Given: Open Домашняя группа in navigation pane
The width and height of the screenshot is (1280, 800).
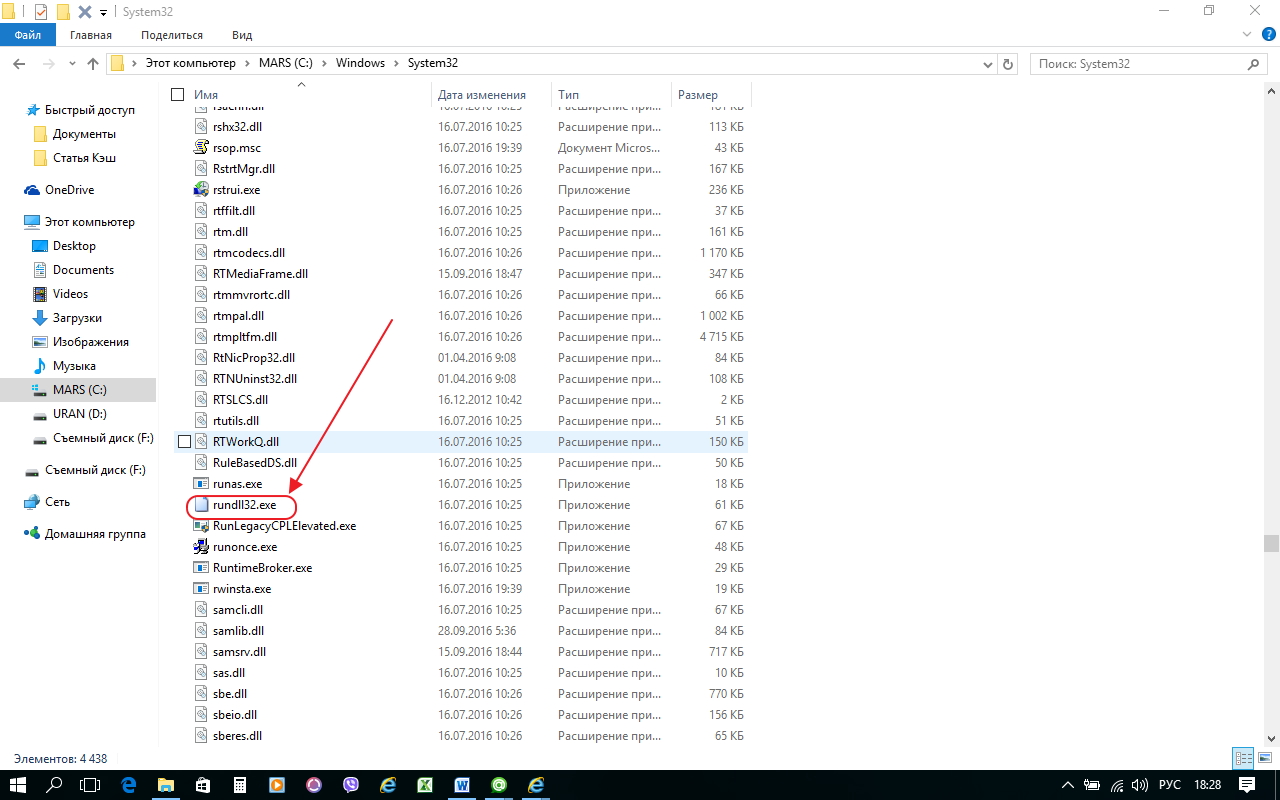Looking at the screenshot, I should (95, 534).
